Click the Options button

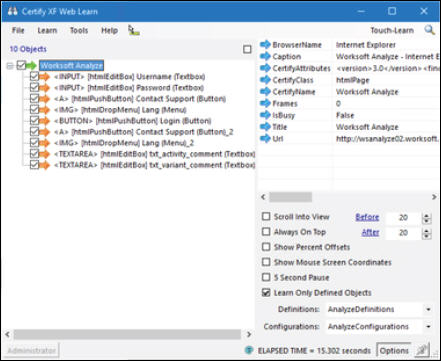(394, 350)
